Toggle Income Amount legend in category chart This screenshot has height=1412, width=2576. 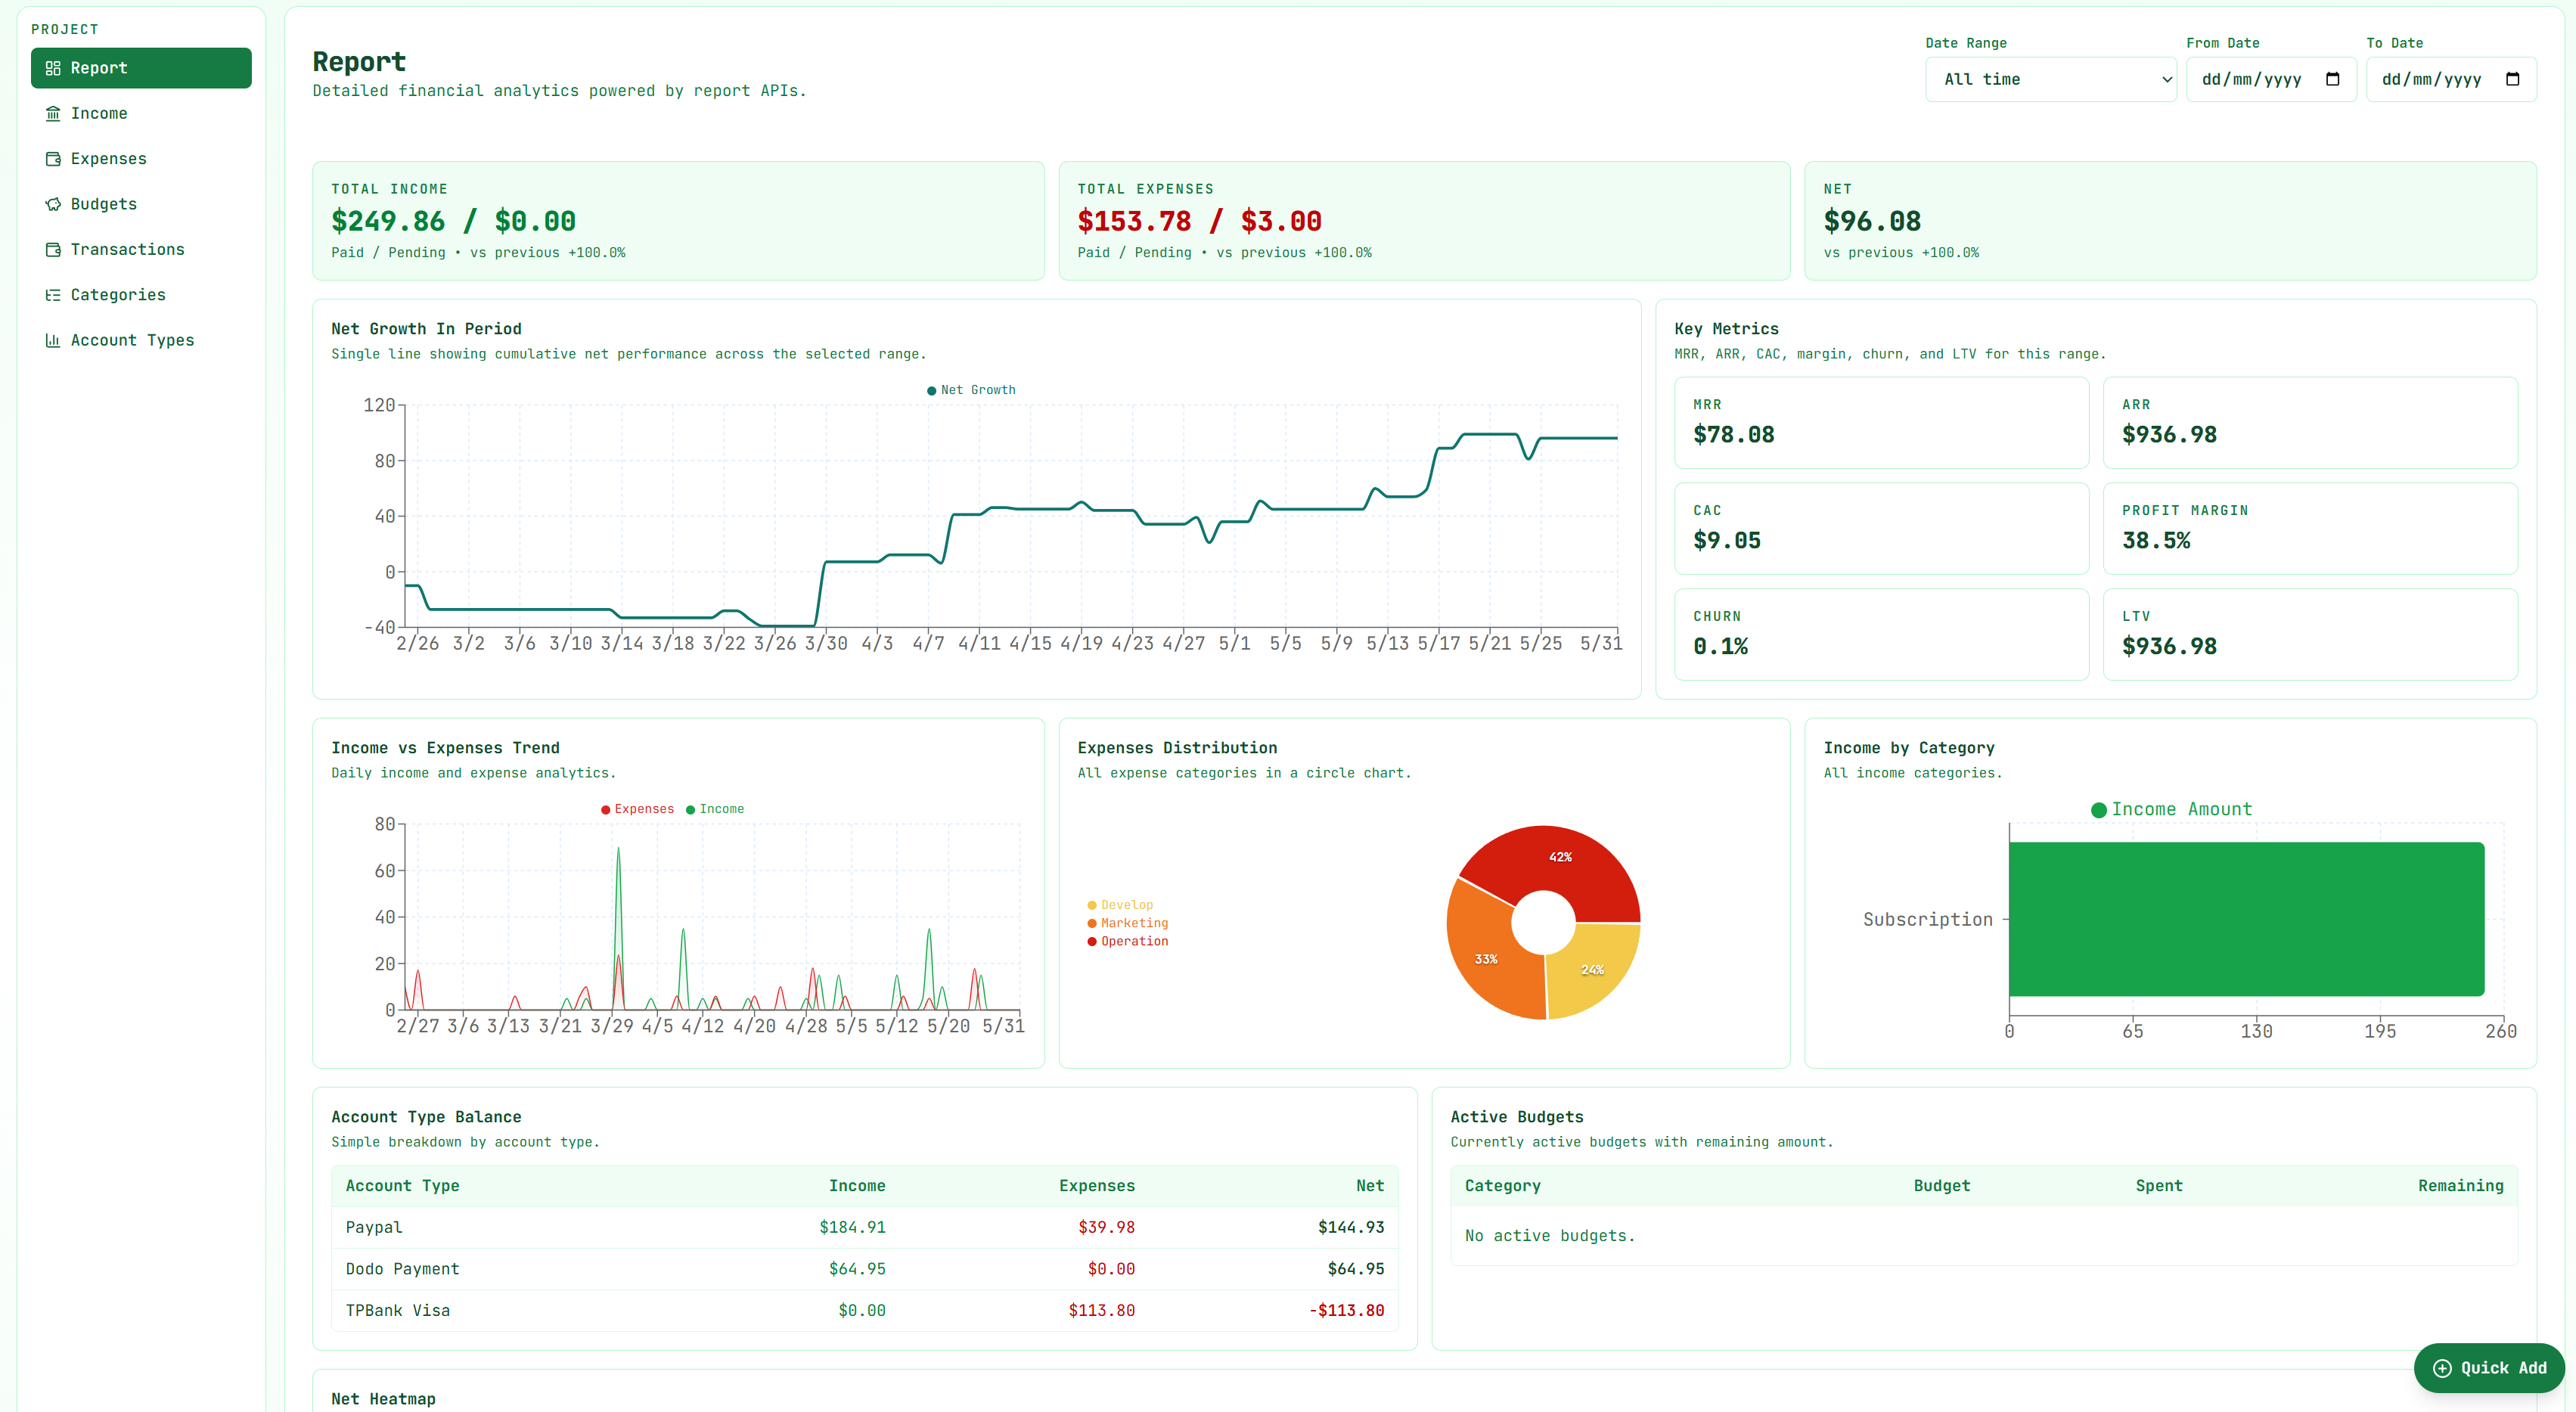click(x=2172, y=809)
